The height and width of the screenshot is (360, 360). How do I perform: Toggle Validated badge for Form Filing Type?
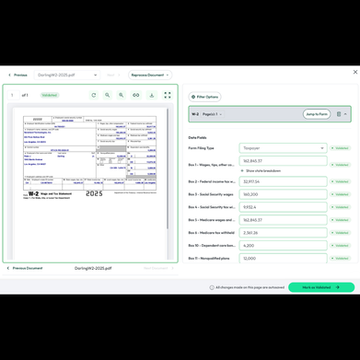(340, 148)
